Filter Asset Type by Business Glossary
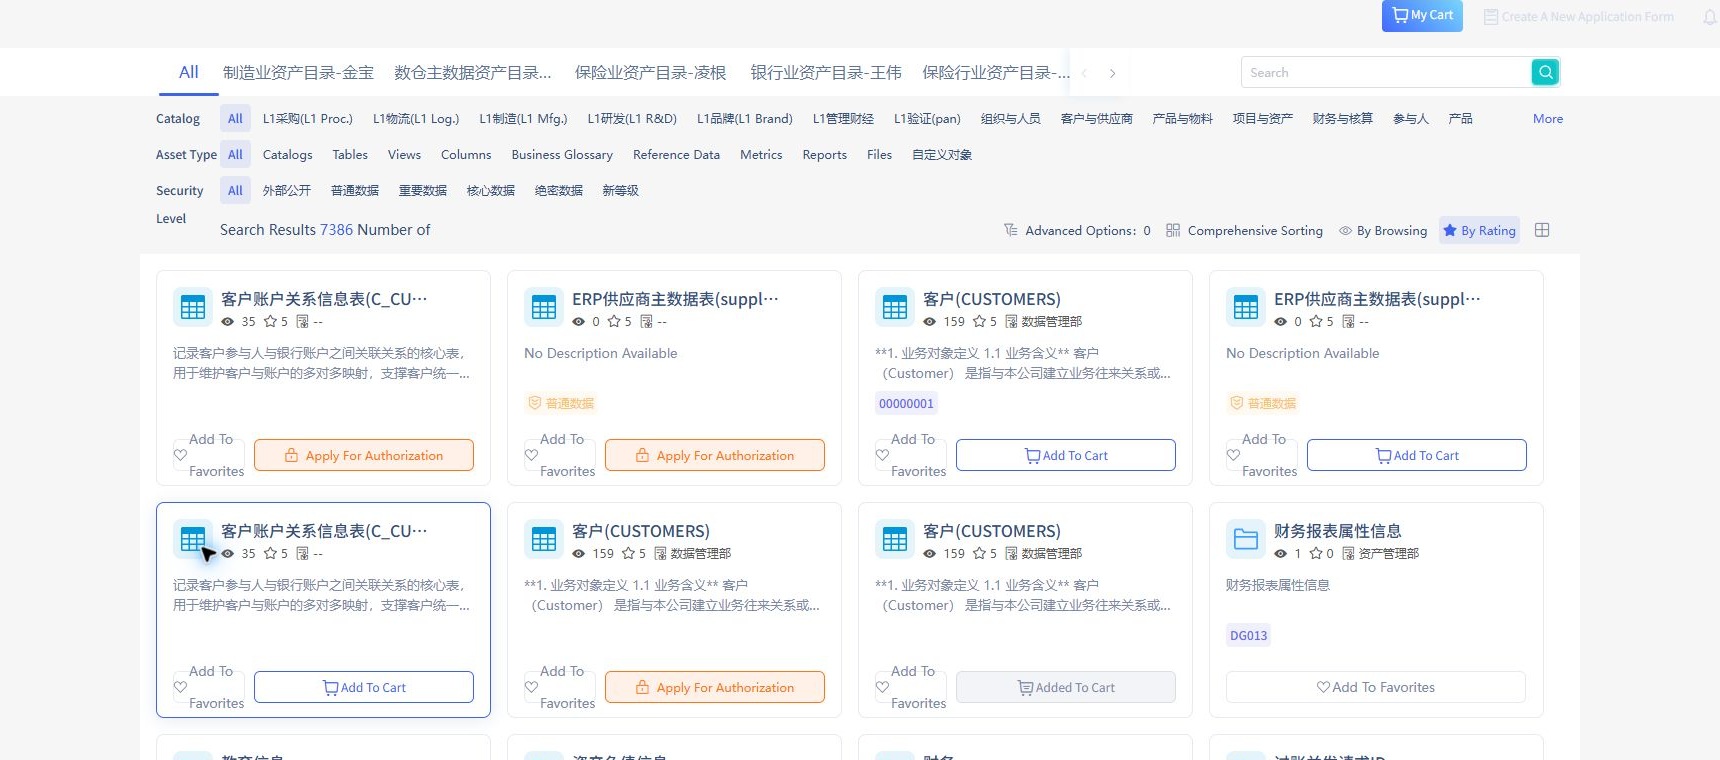Viewport: 1720px width, 760px height. point(562,154)
